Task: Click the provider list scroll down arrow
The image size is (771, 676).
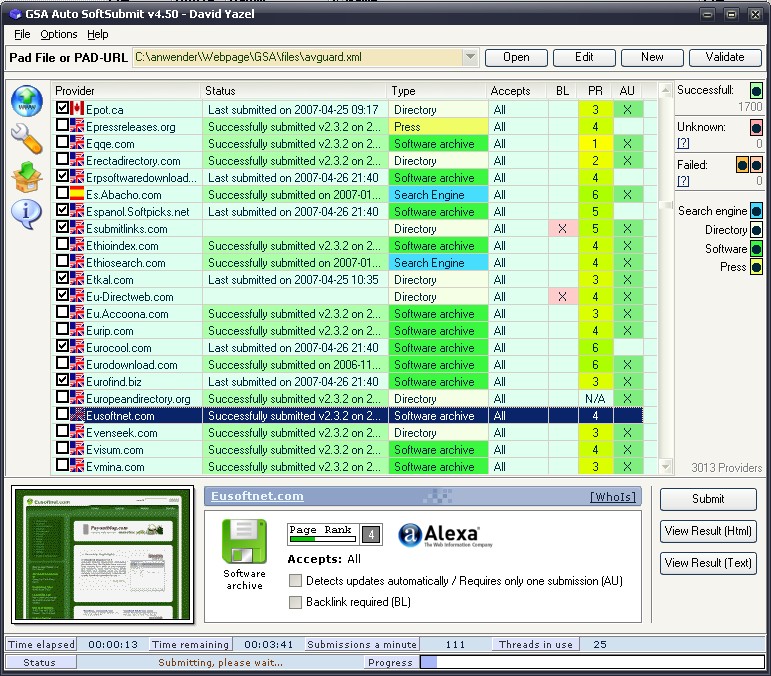Action: (666, 466)
